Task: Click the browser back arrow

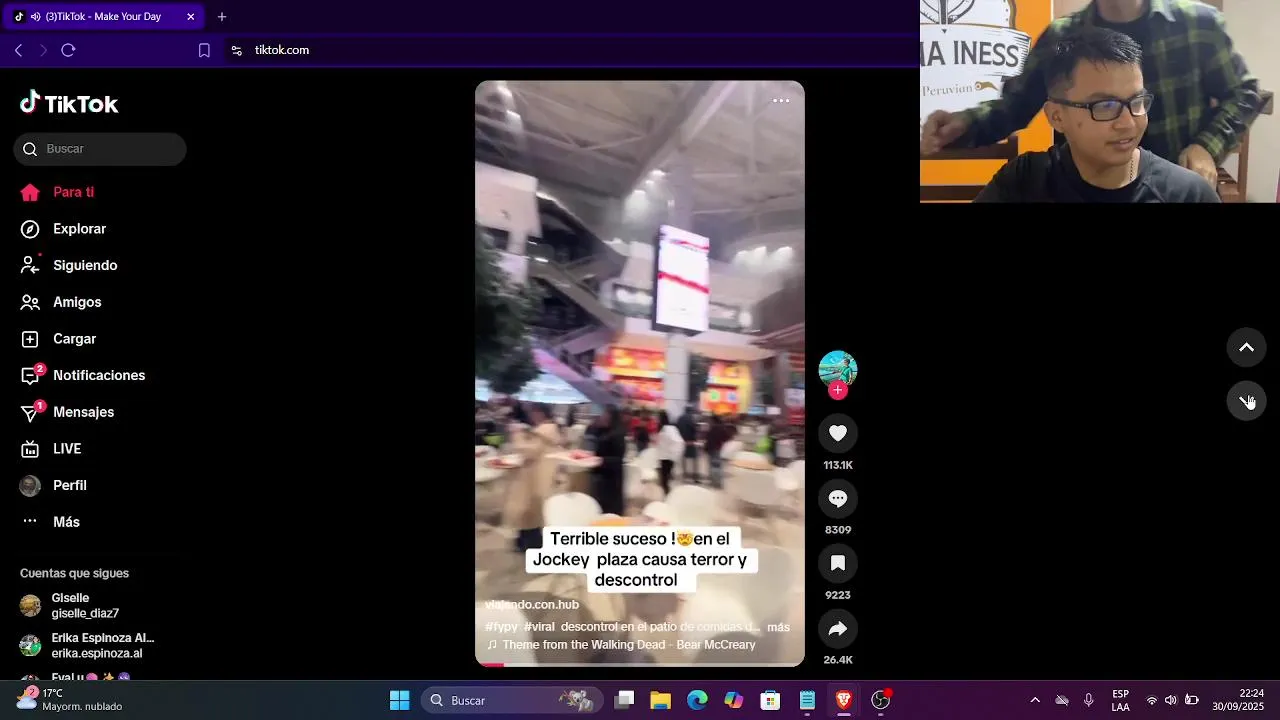Action: click(x=18, y=50)
